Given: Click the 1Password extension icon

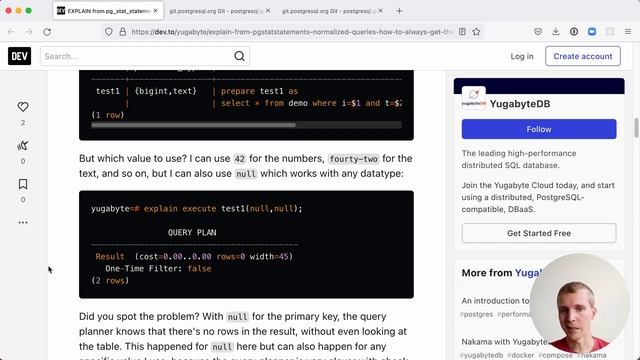Looking at the screenshot, I should 574,31.
